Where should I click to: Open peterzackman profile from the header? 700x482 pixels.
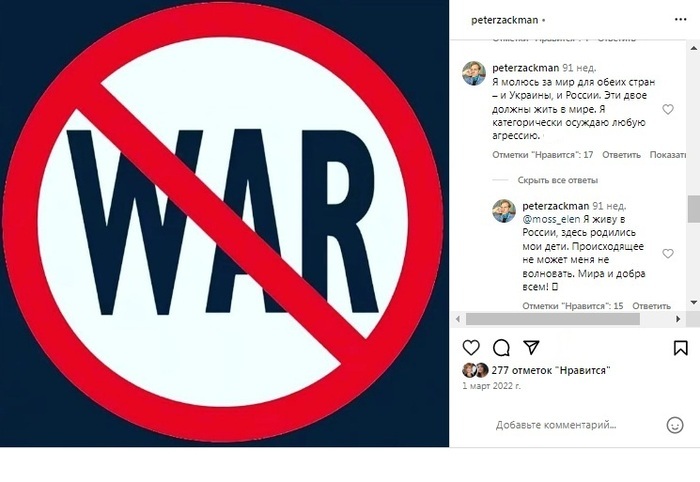[x=504, y=20]
